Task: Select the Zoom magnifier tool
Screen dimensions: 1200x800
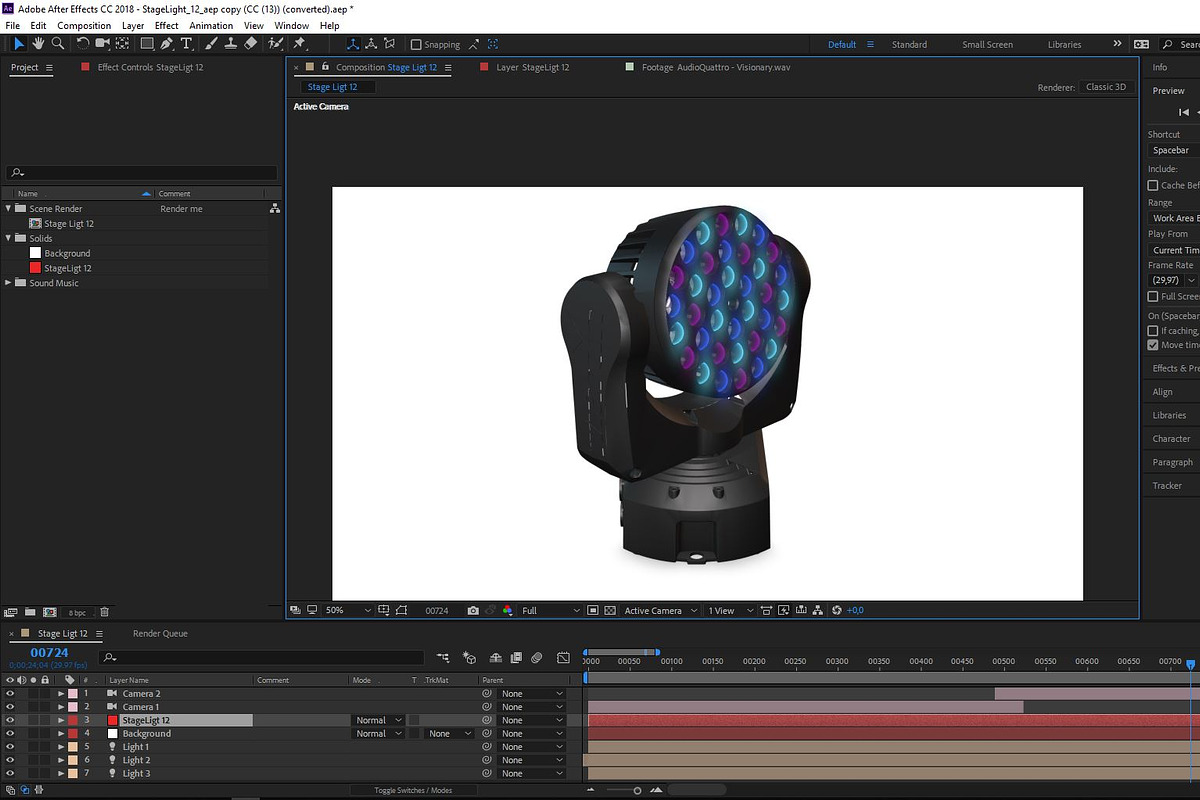Action: pos(58,44)
